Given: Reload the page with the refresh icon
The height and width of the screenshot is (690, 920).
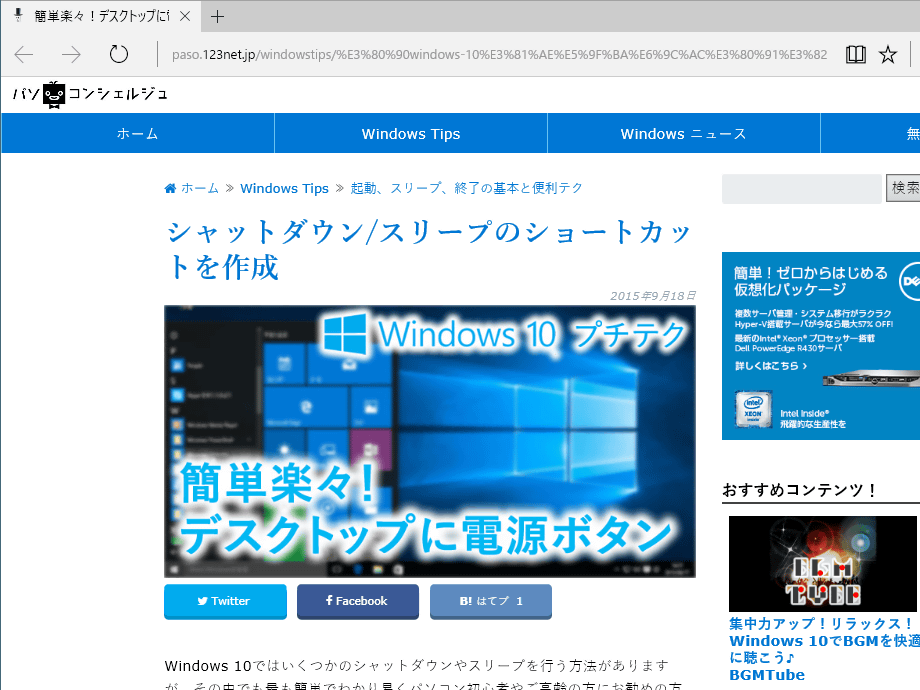Looking at the screenshot, I should pyautogui.click(x=119, y=54).
